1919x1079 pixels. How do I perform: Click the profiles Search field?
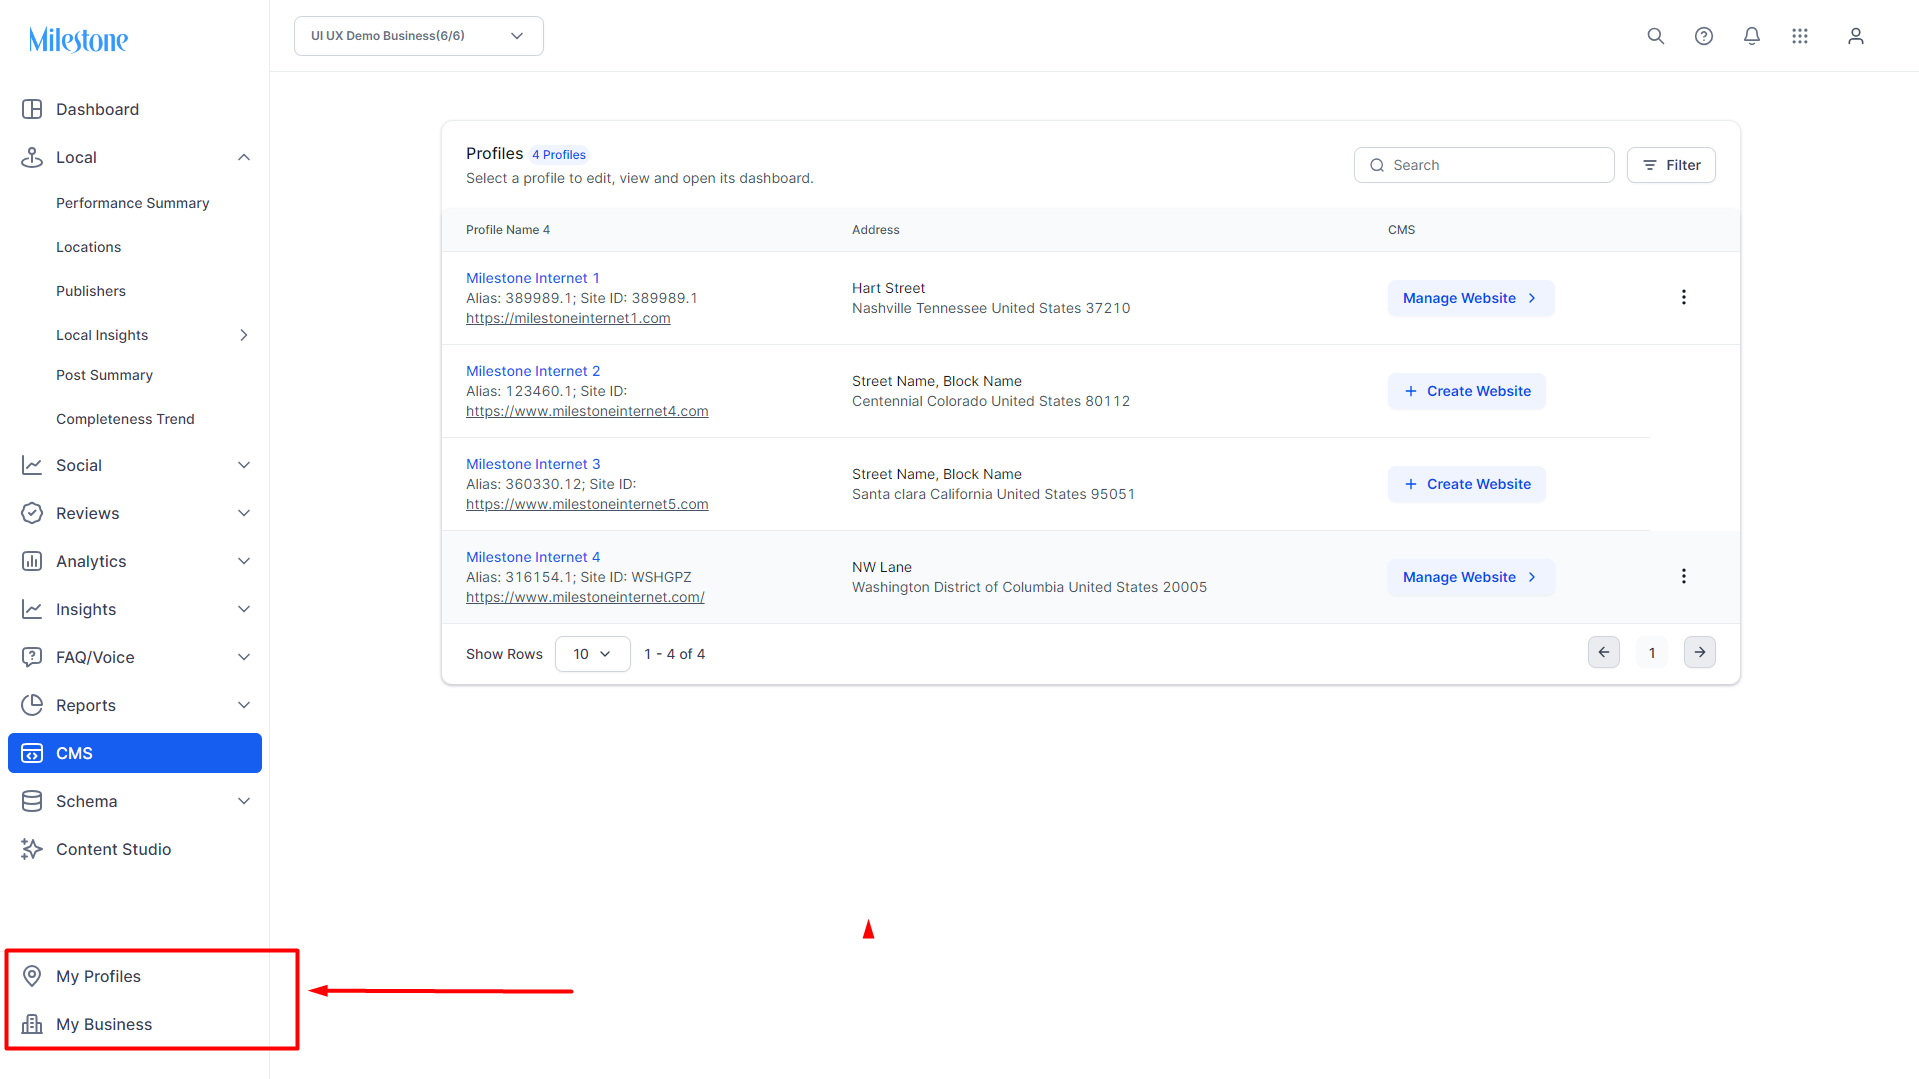pyautogui.click(x=1484, y=165)
